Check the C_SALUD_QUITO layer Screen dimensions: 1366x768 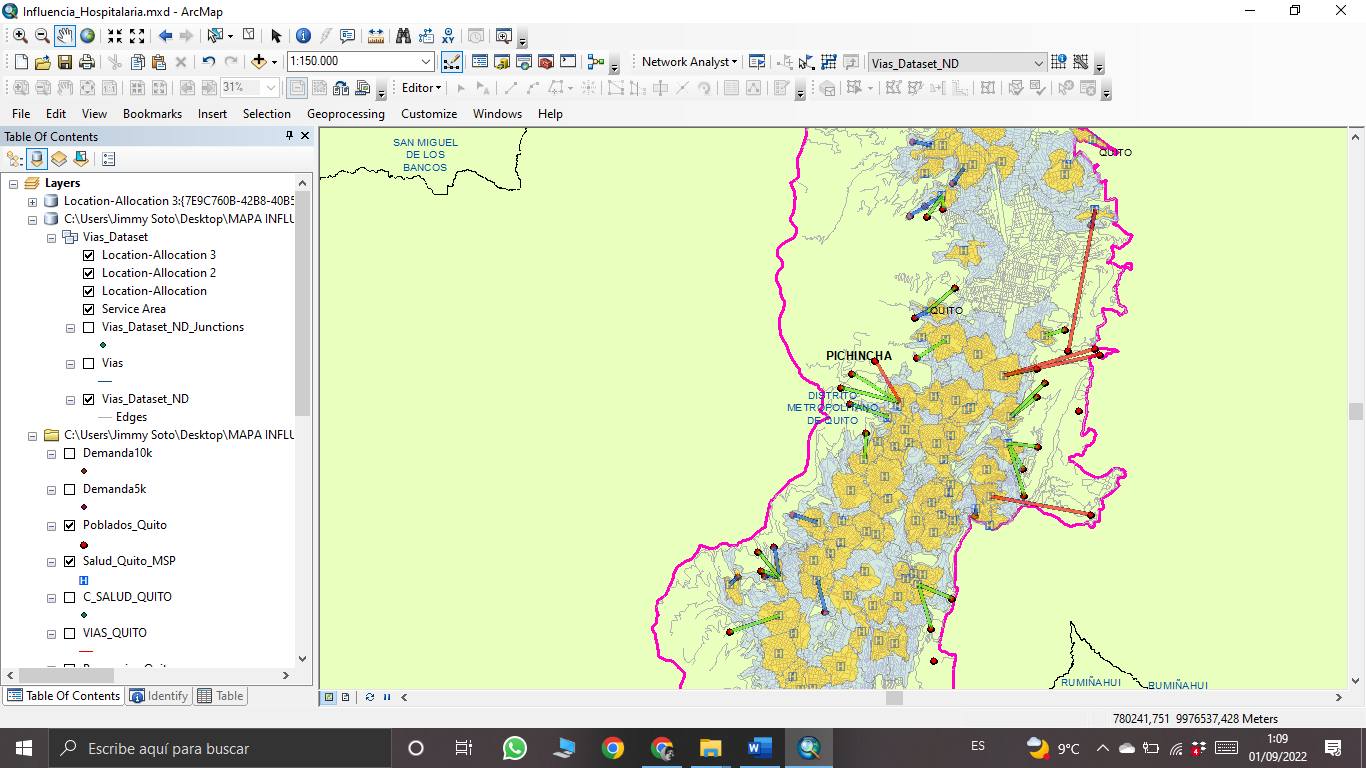[x=69, y=597]
